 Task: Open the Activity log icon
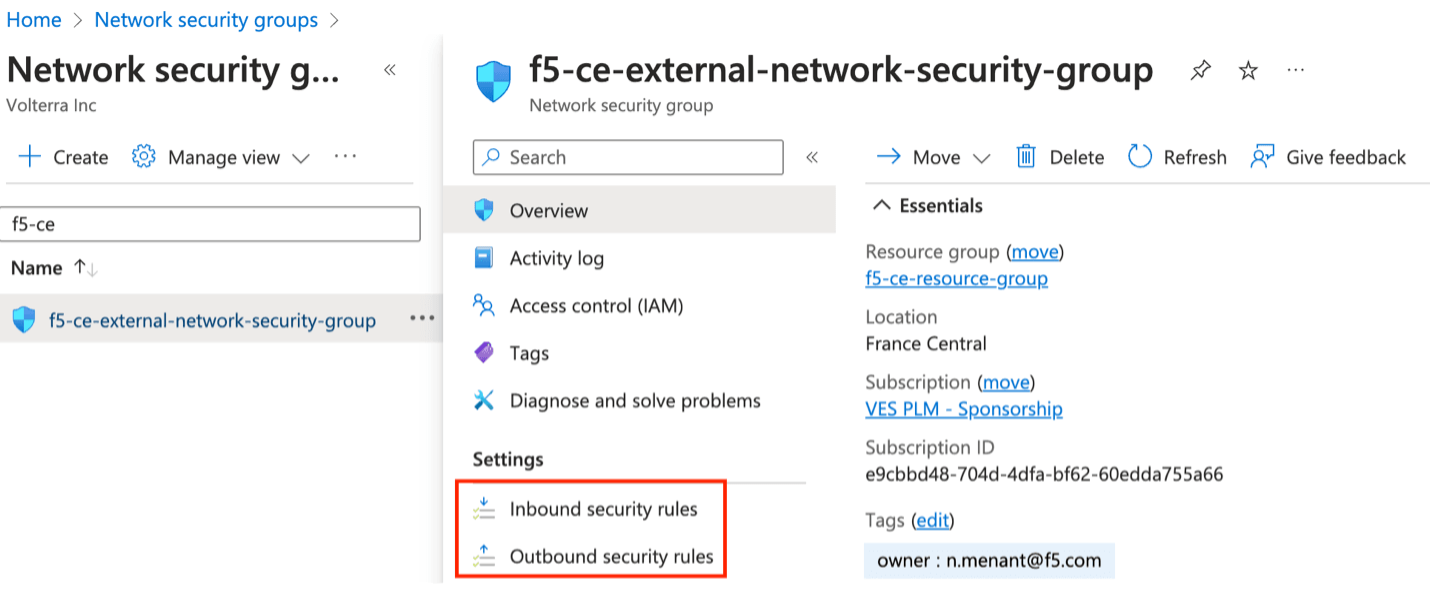click(484, 258)
